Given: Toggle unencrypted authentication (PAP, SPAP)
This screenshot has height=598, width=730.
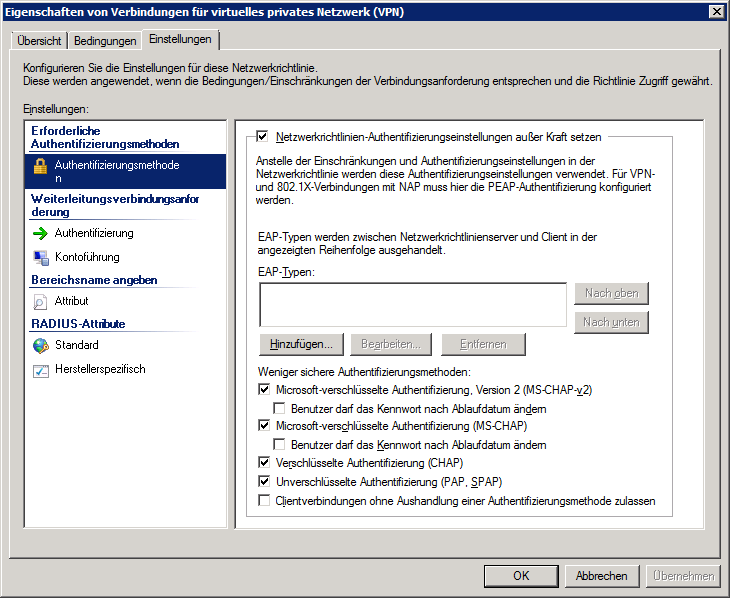Looking at the screenshot, I should pyautogui.click(x=264, y=481).
